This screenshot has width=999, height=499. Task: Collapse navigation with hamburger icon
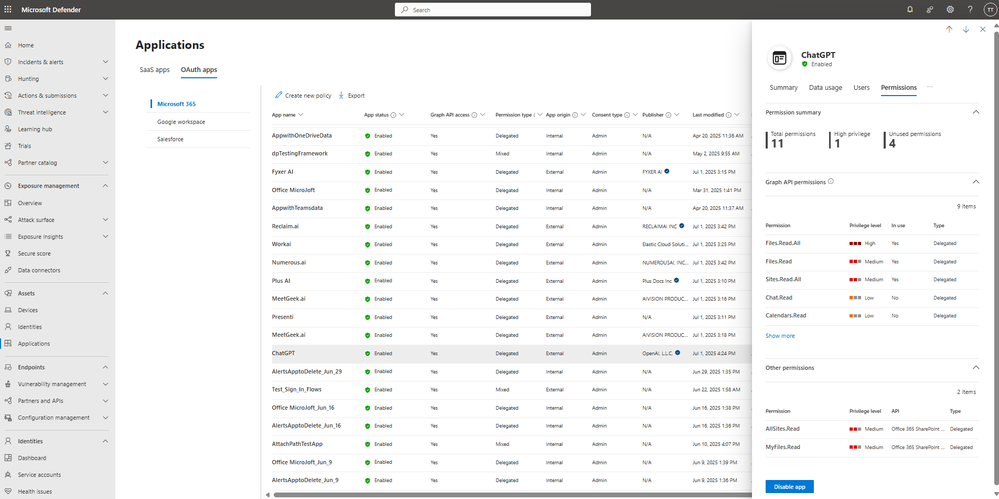click(x=8, y=28)
